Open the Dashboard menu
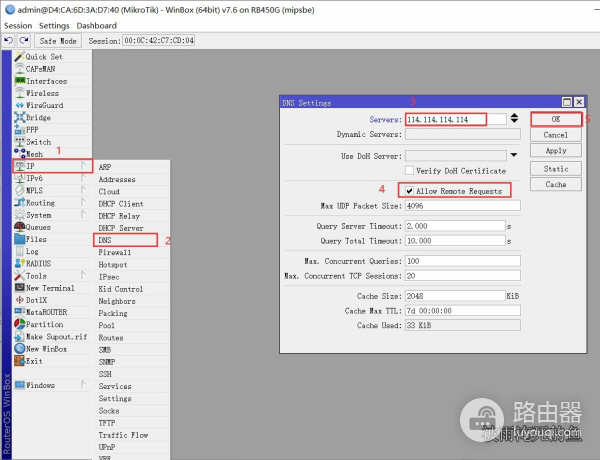600x460 pixels. pyautogui.click(x=96, y=26)
